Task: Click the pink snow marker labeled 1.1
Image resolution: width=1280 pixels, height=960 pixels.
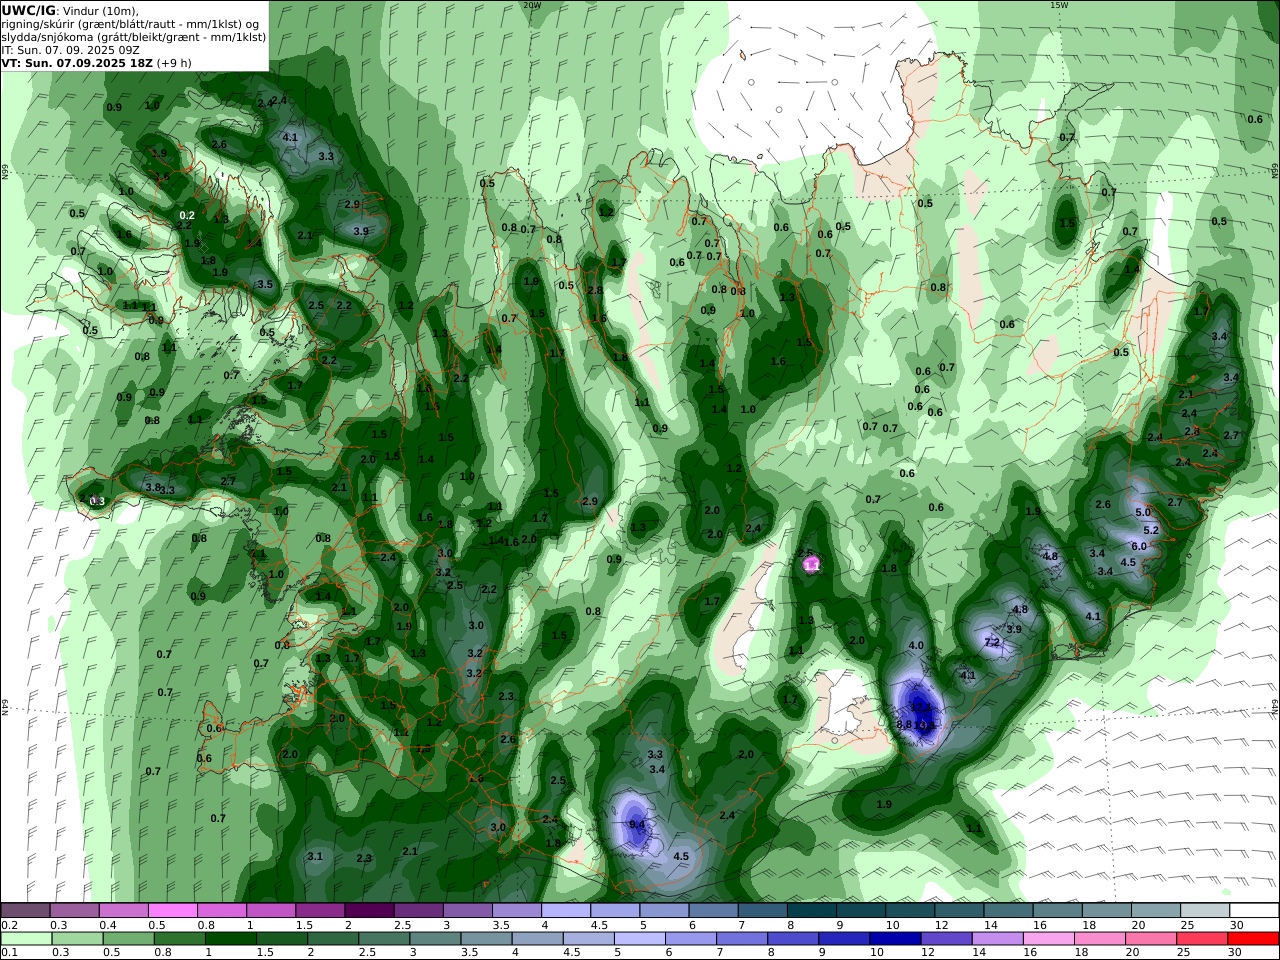Action: click(x=812, y=564)
